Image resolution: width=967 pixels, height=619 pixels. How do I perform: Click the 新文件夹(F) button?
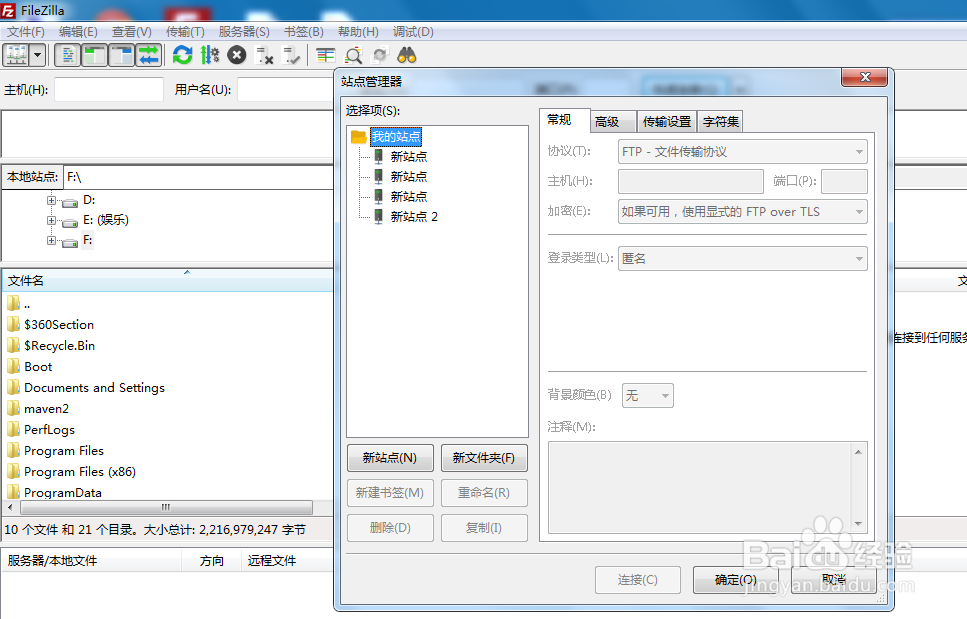[484, 458]
